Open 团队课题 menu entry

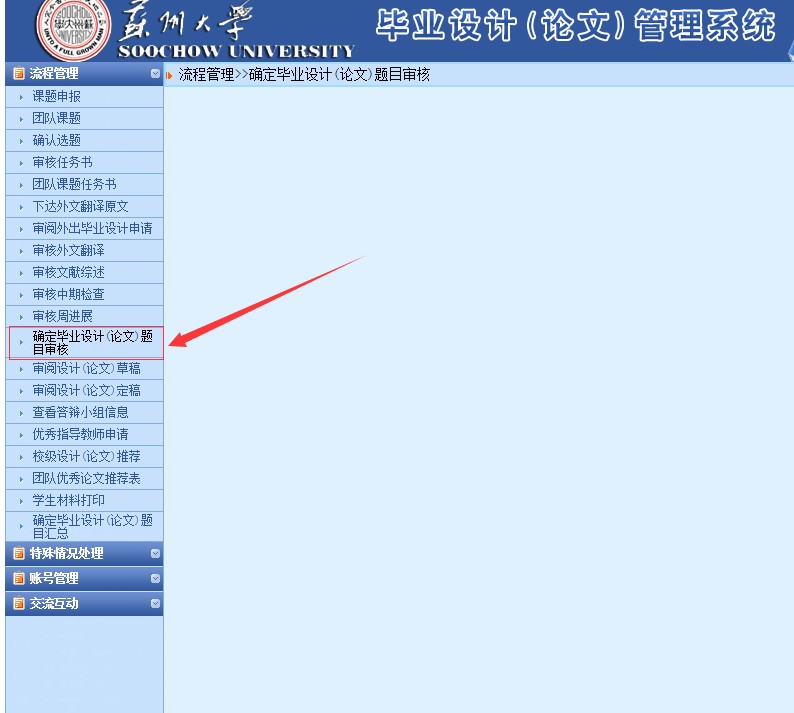pyautogui.click(x=56, y=118)
